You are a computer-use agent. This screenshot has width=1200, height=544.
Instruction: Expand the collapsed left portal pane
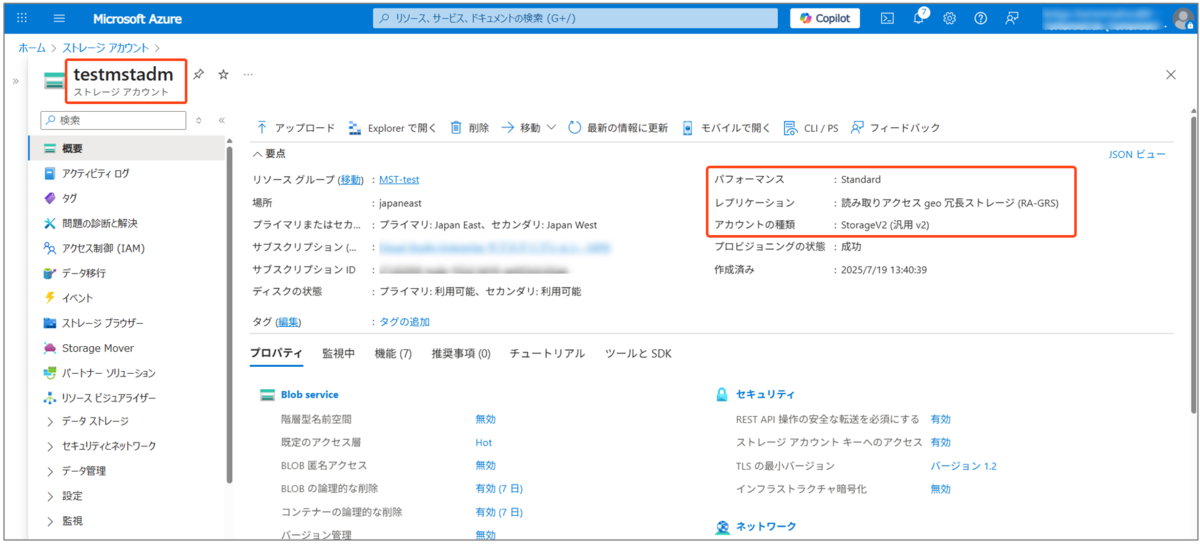(16, 80)
